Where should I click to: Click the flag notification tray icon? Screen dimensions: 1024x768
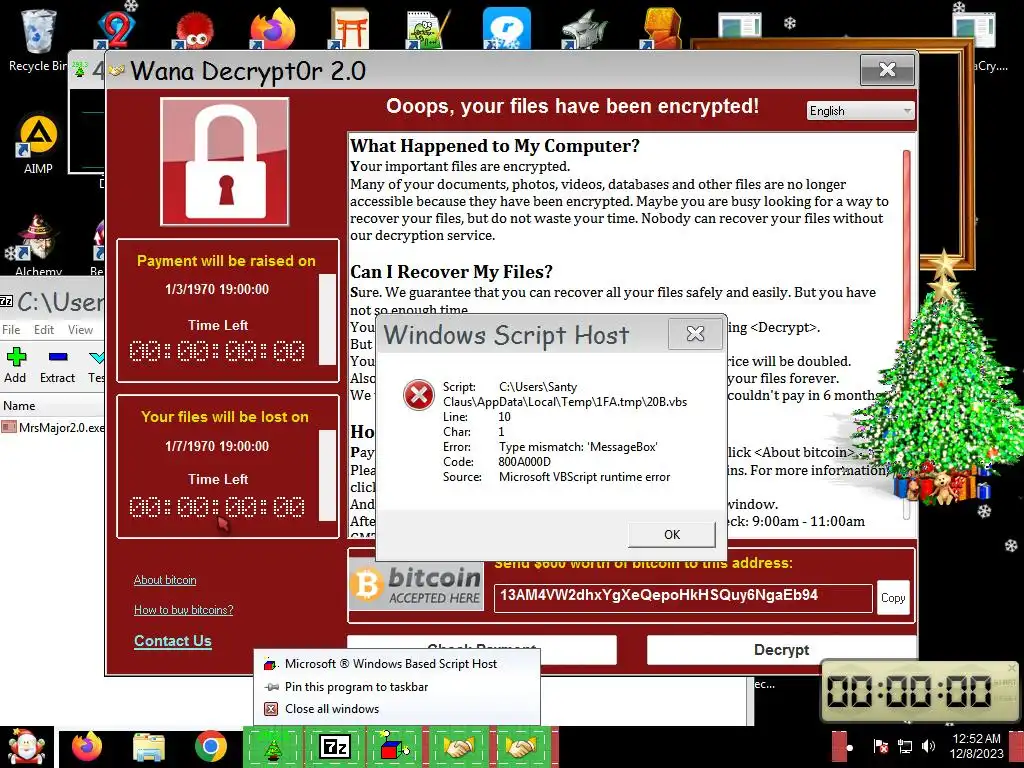pos(880,746)
